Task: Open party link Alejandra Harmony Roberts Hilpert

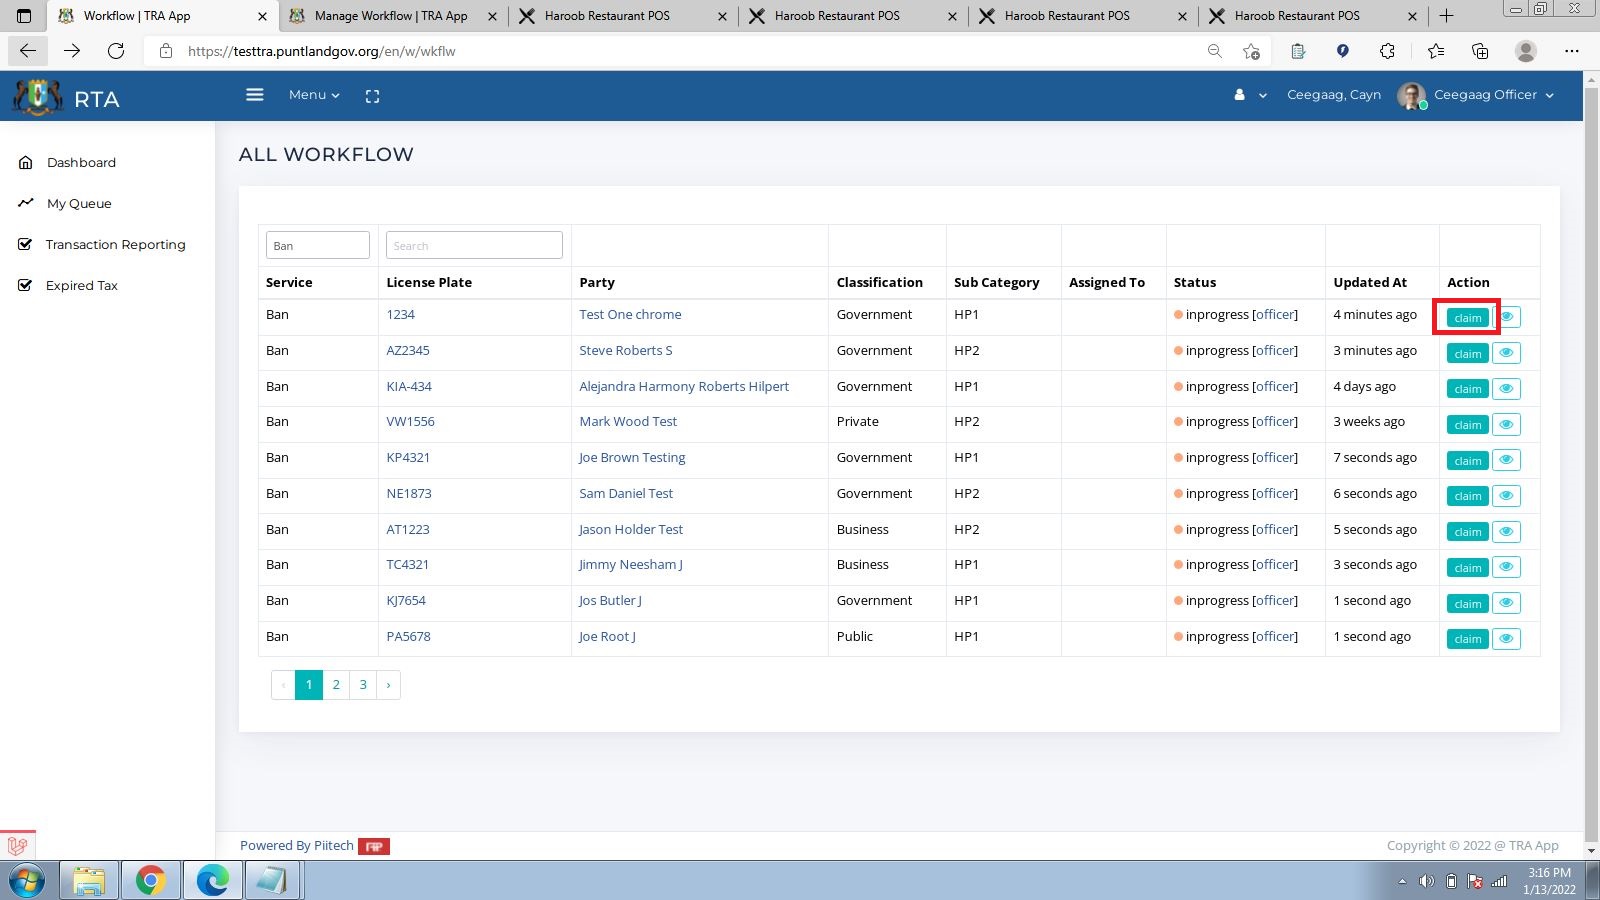Action: [x=684, y=386]
